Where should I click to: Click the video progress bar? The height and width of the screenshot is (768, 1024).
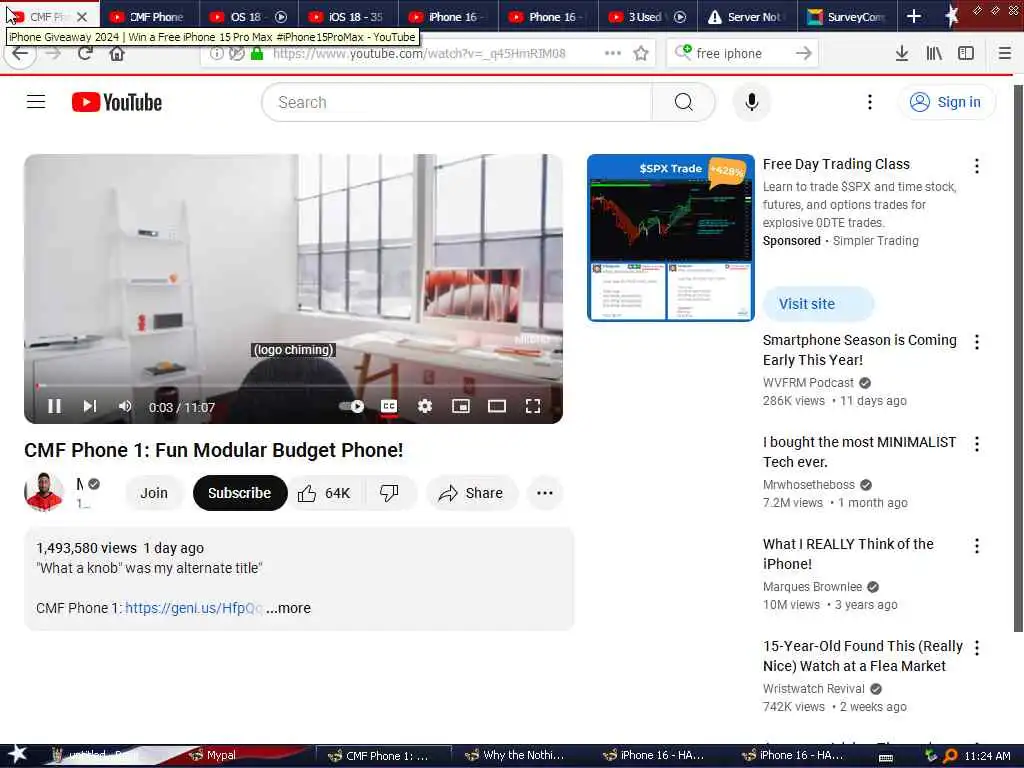pos(293,386)
